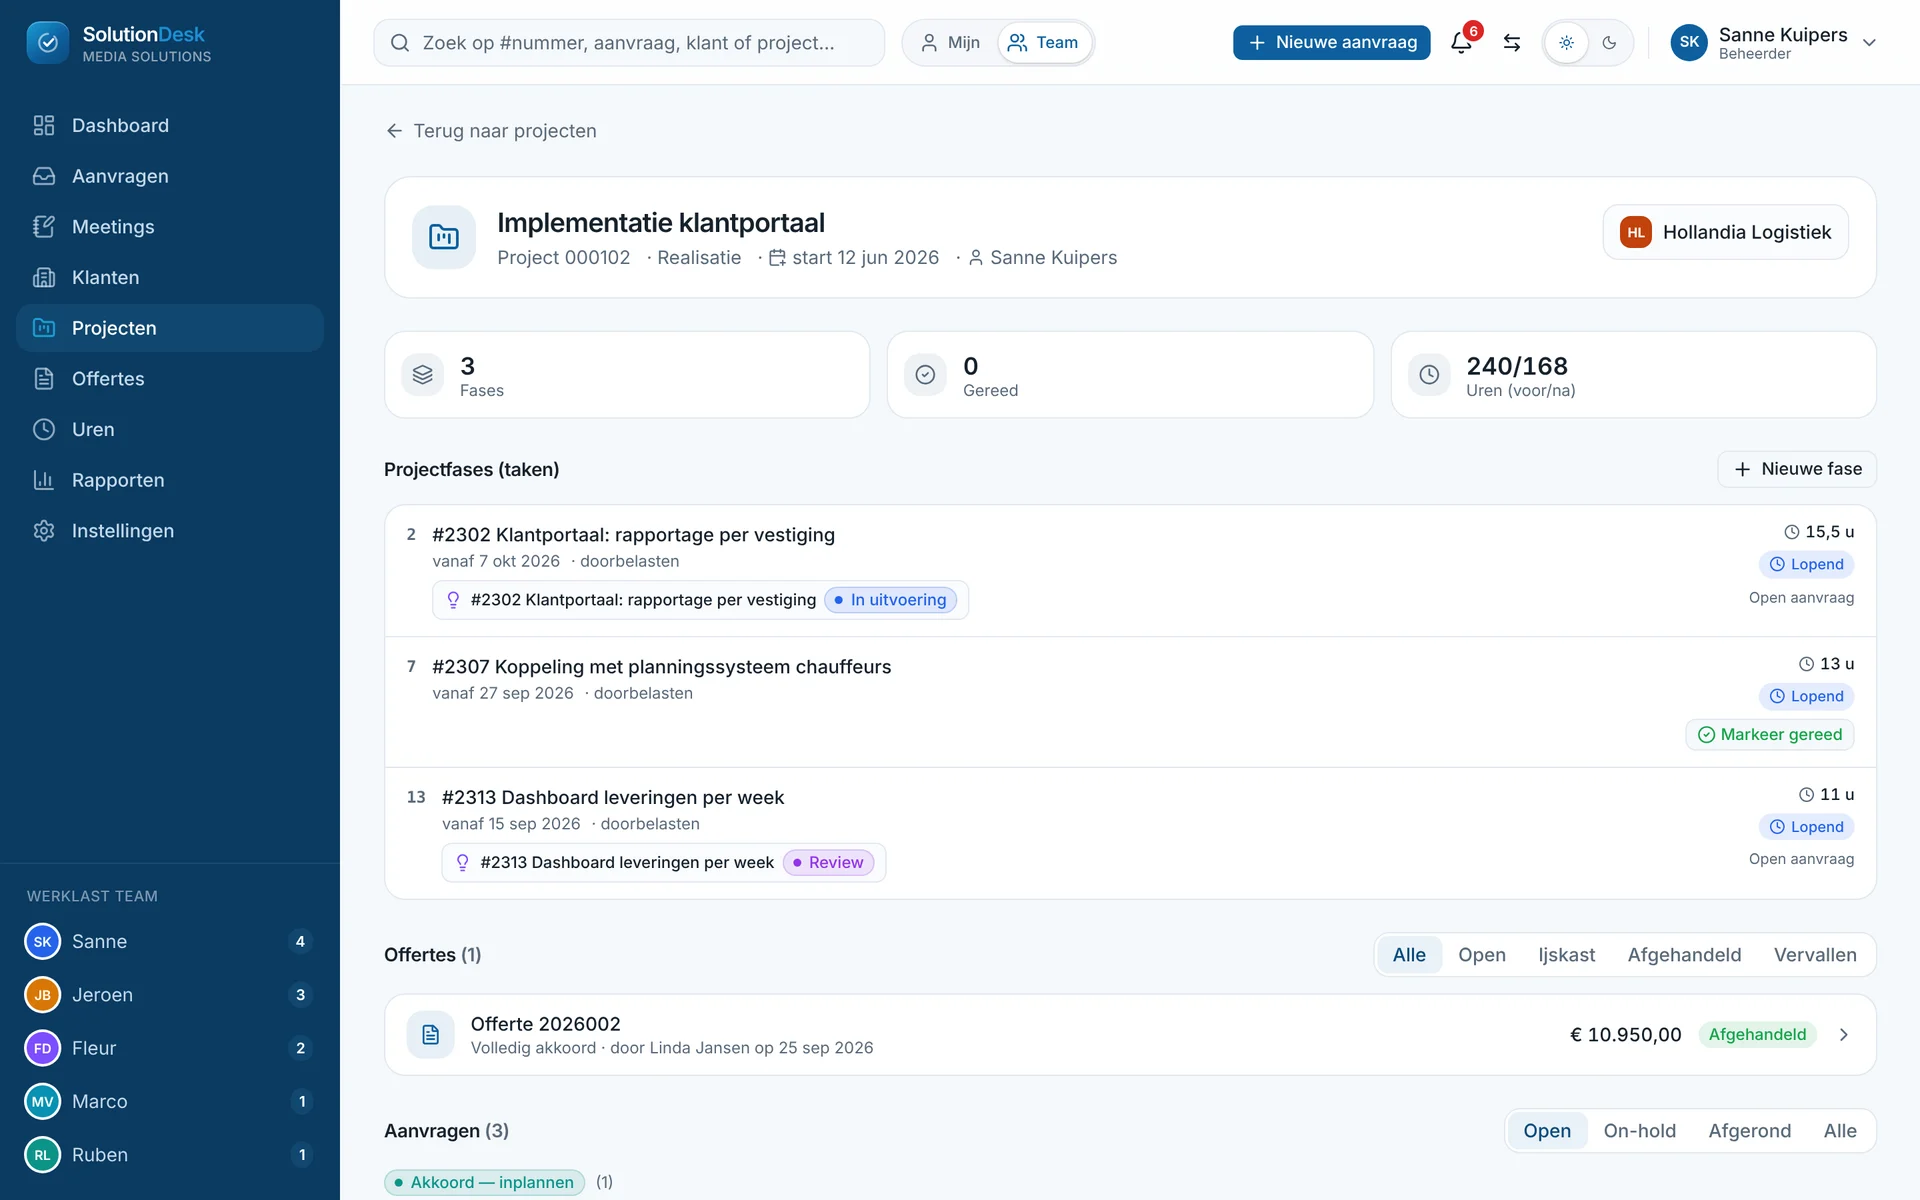This screenshot has height=1200, width=1920.
Task: Click the switch arrows icon in header
Action: [x=1512, y=43]
